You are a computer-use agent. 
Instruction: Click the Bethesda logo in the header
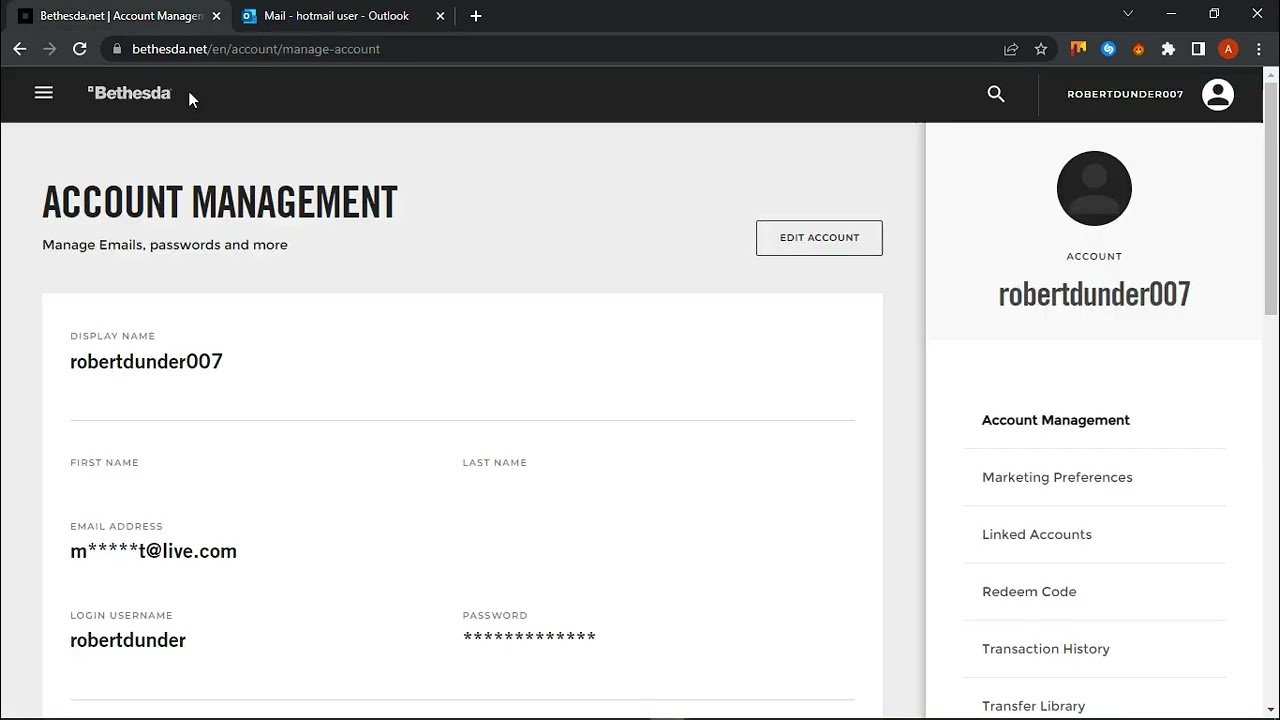coord(129,93)
